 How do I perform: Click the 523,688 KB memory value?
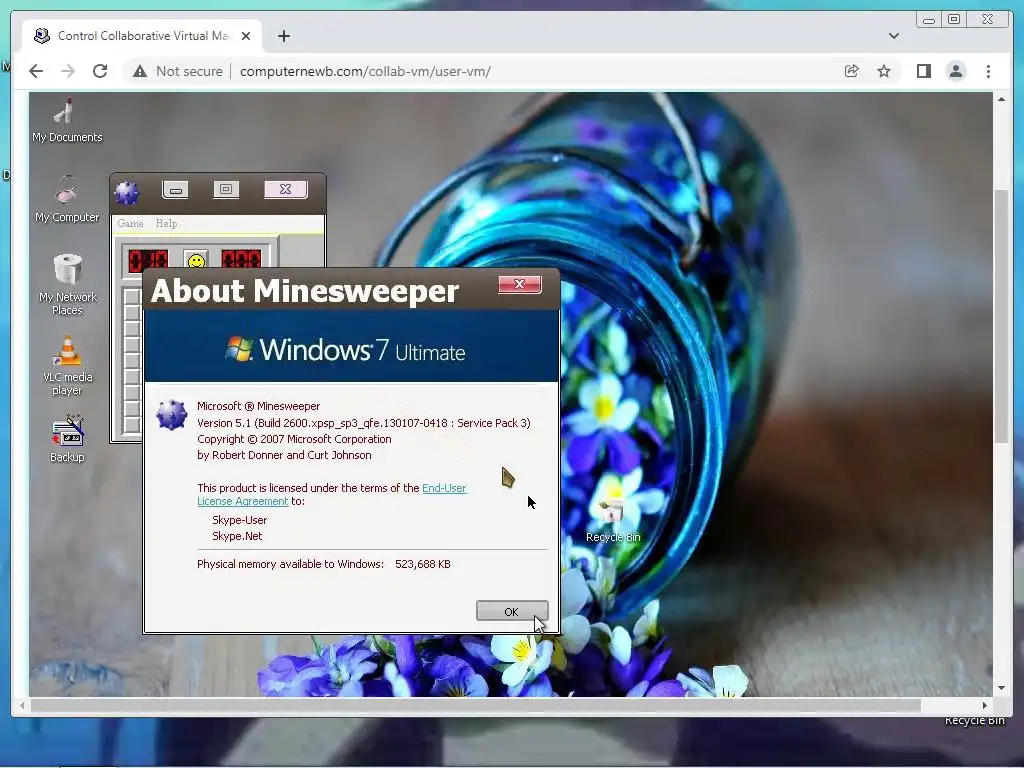click(423, 564)
